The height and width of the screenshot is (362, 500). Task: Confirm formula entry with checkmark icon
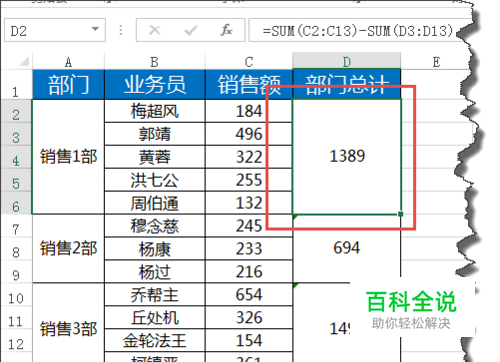coord(191,30)
